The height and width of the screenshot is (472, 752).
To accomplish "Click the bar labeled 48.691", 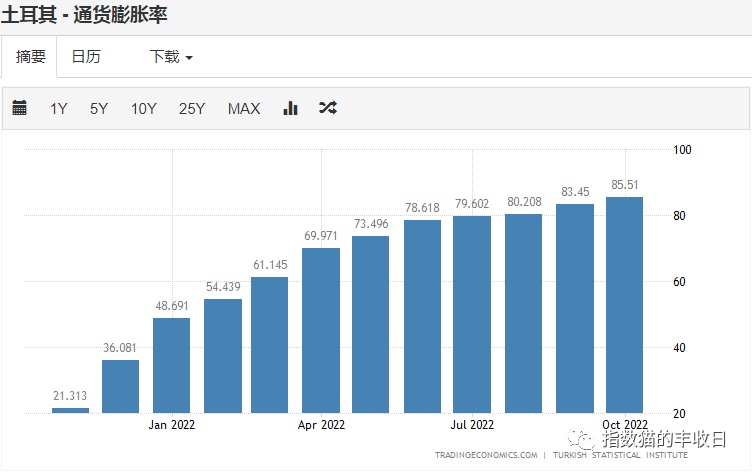I will point(171,365).
